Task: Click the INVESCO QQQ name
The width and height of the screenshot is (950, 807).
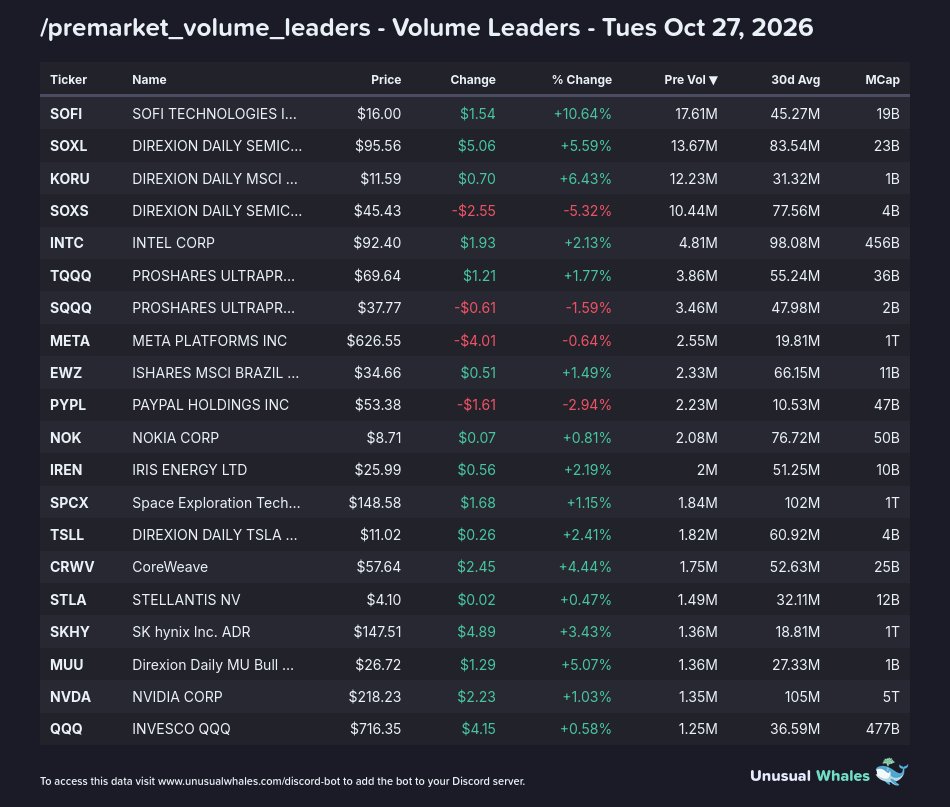Action: [x=181, y=729]
